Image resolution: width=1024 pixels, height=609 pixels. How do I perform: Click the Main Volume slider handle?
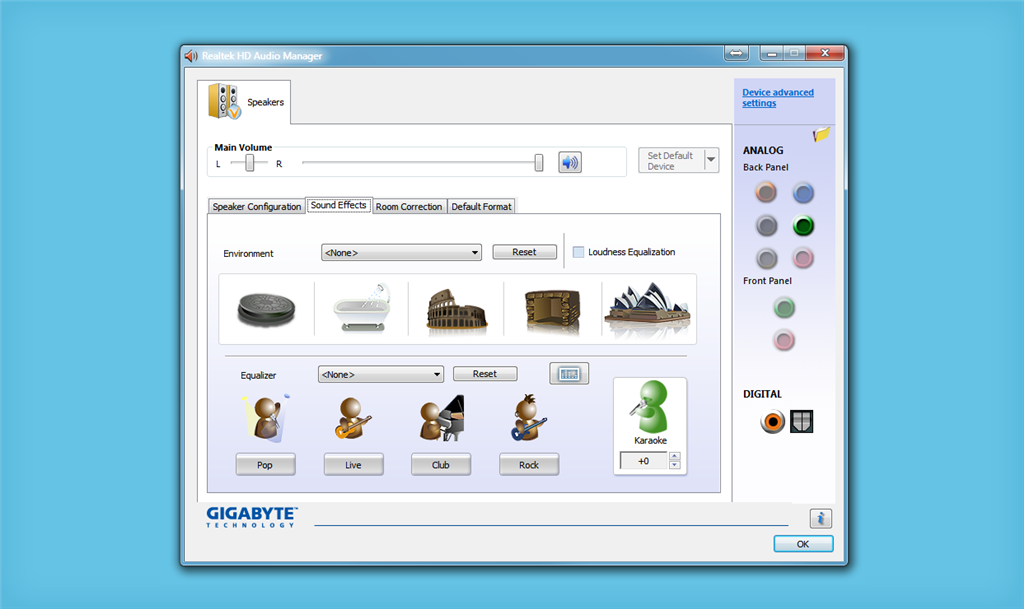click(539, 163)
